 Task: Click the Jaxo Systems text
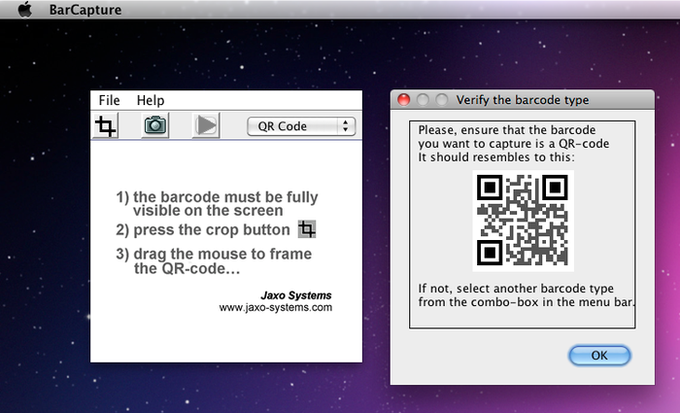(x=296, y=295)
